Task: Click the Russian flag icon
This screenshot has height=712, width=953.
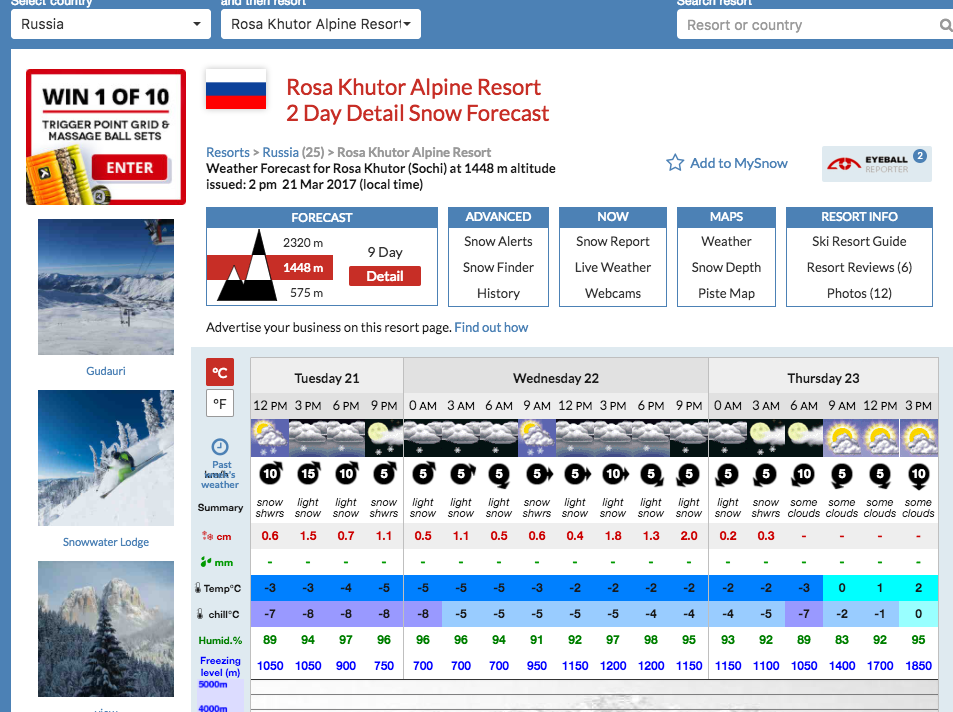Action: (x=236, y=90)
